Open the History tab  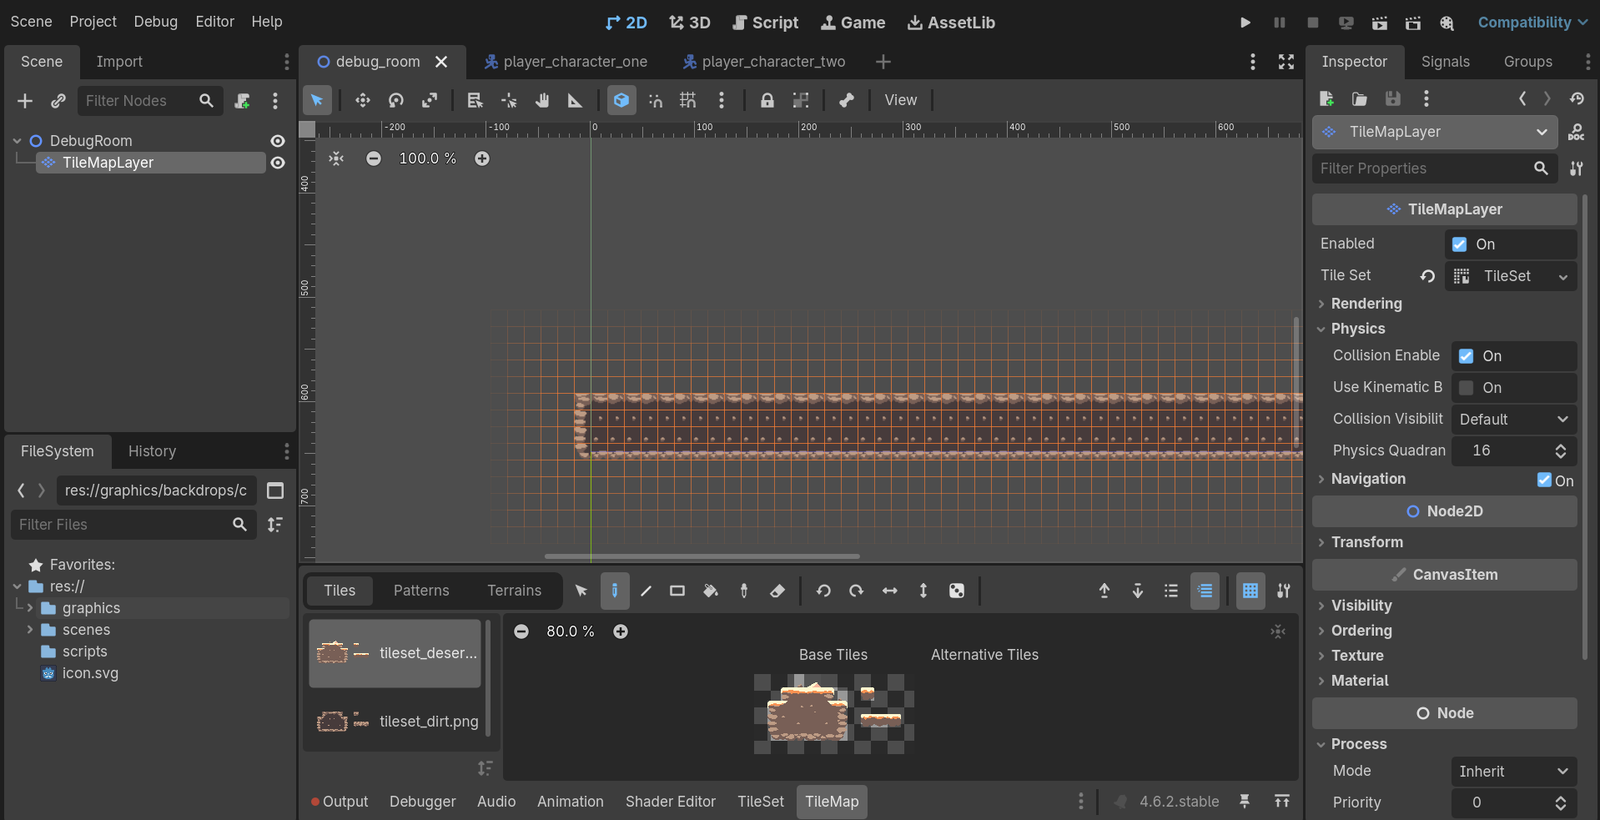click(x=152, y=452)
